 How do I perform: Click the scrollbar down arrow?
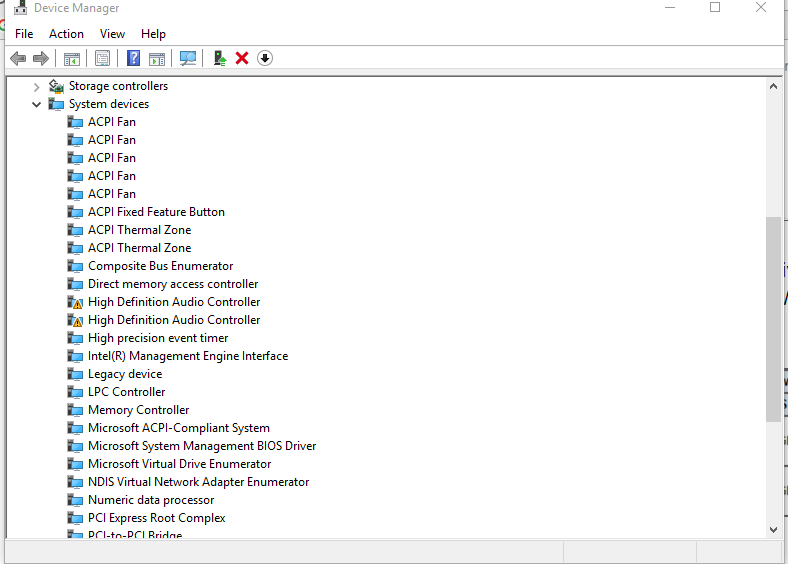tap(773, 529)
